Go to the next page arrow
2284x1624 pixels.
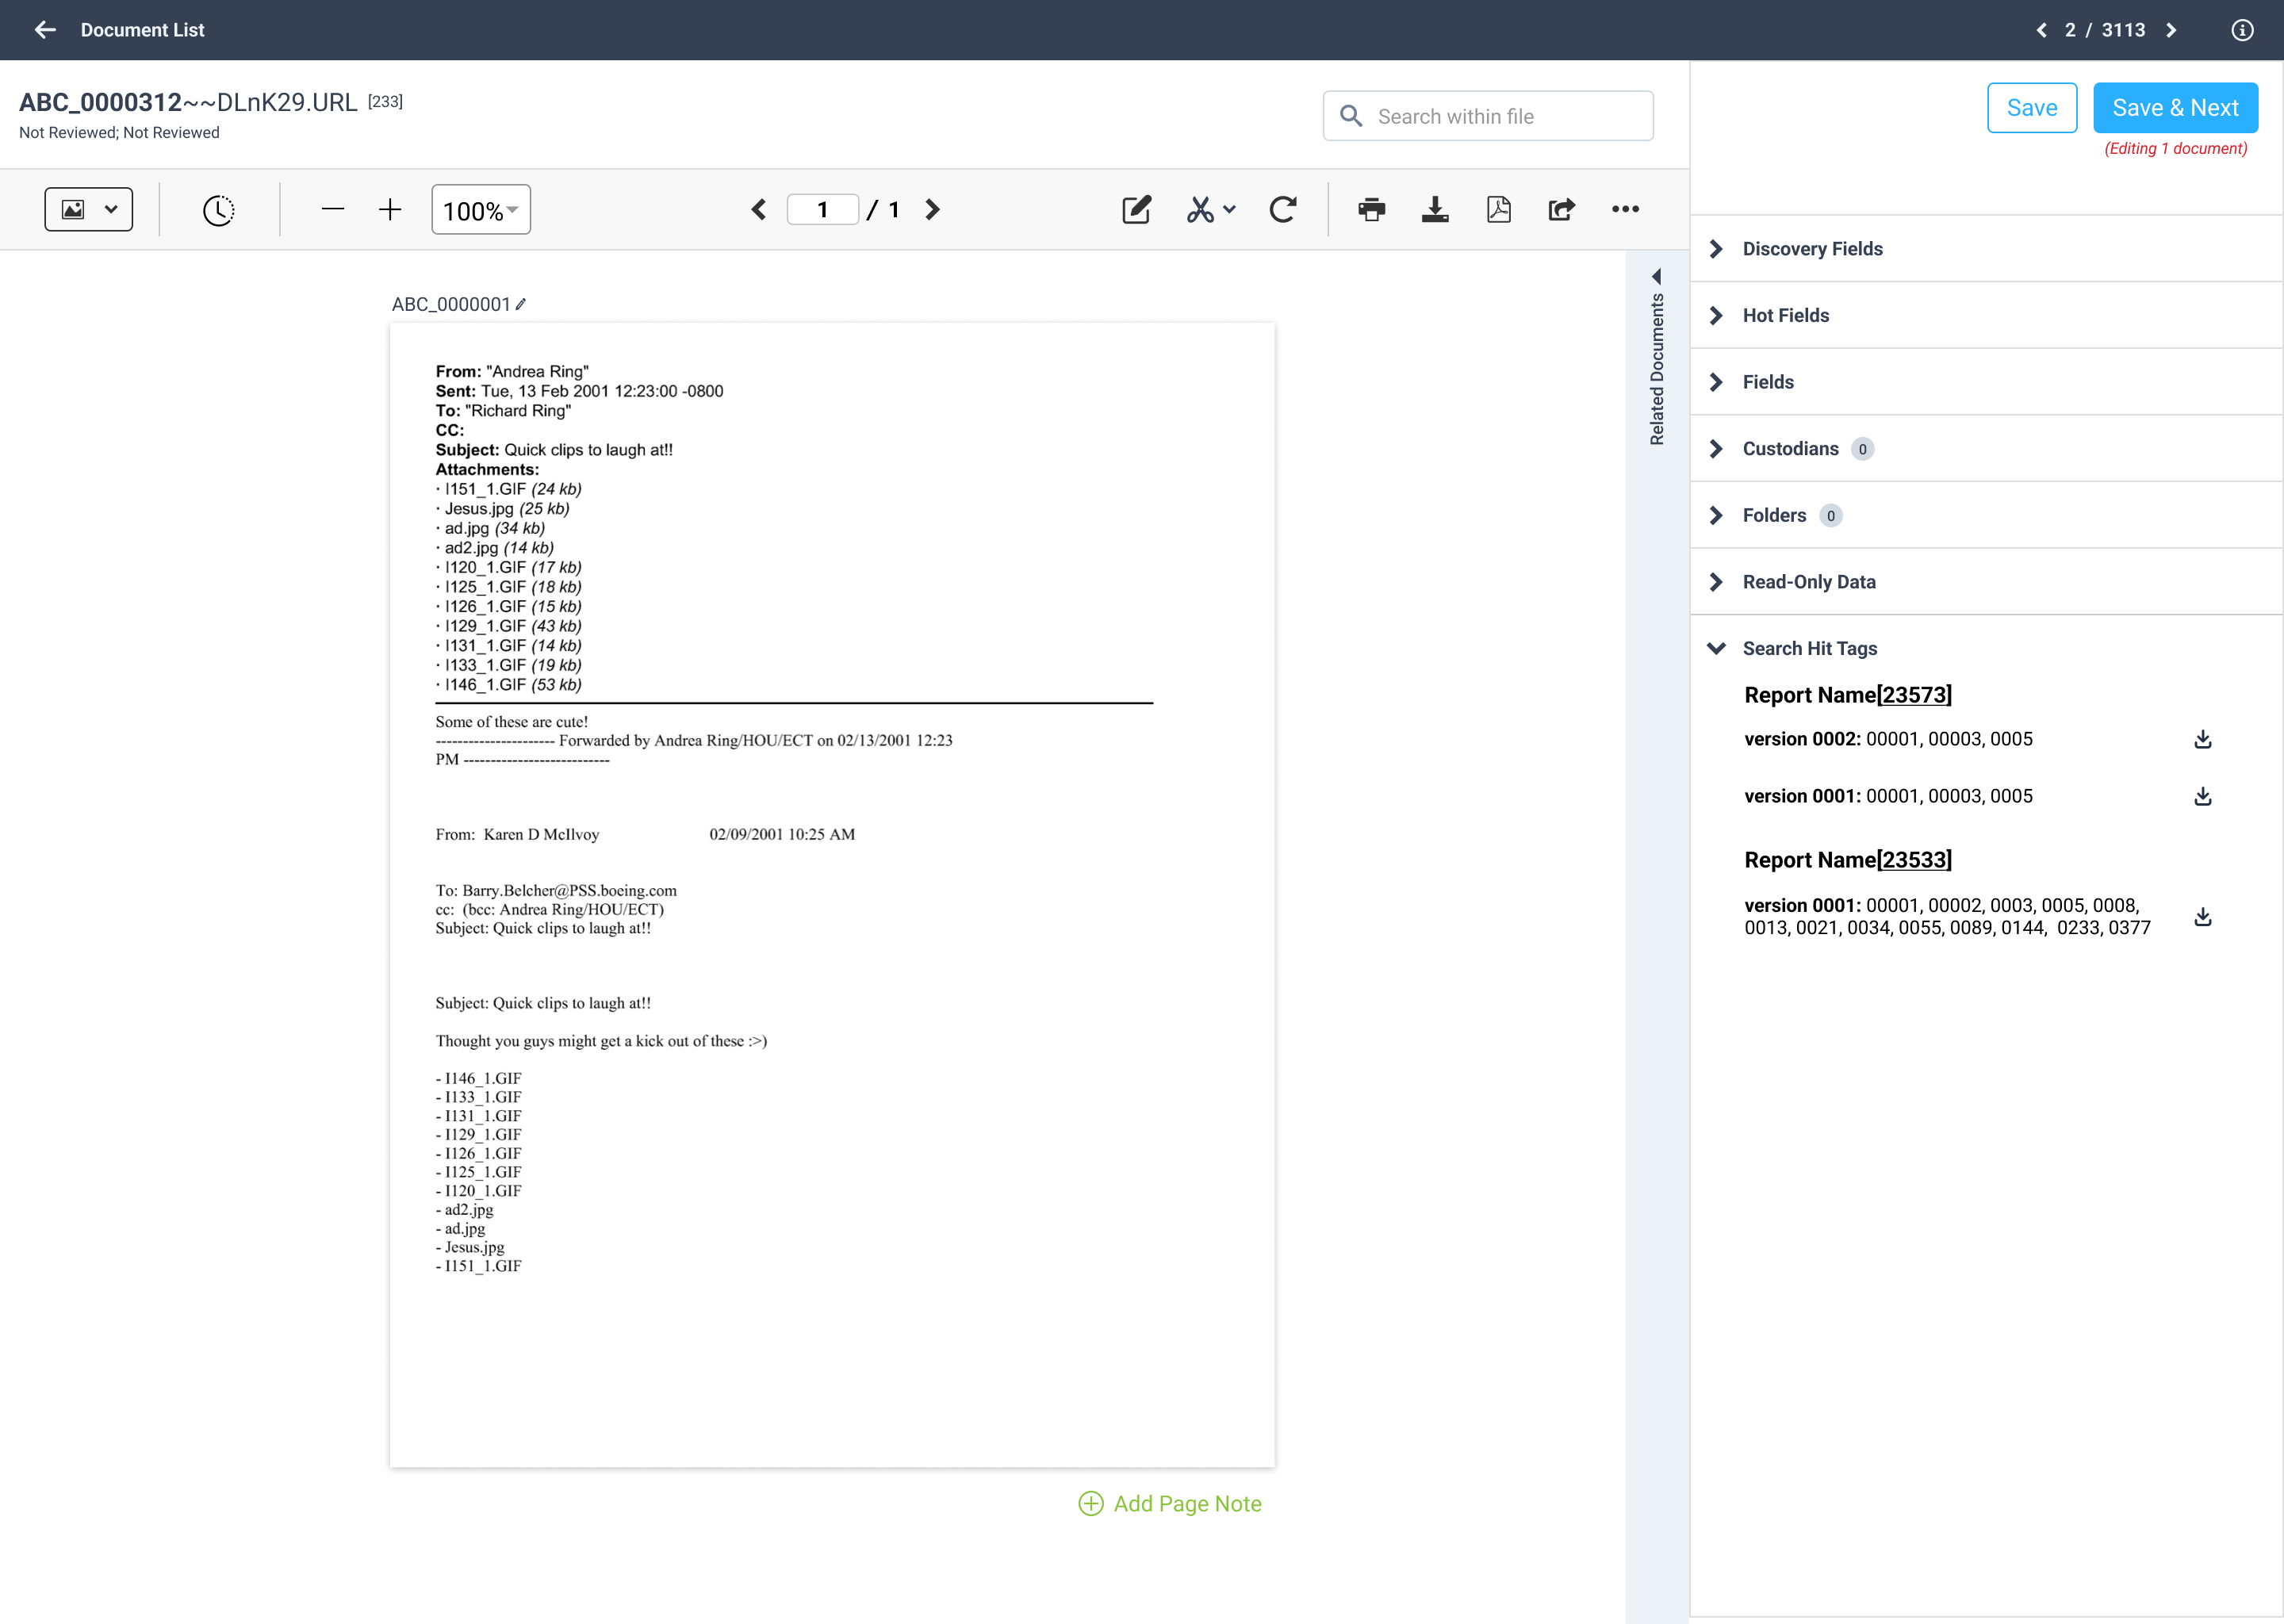tap(932, 209)
